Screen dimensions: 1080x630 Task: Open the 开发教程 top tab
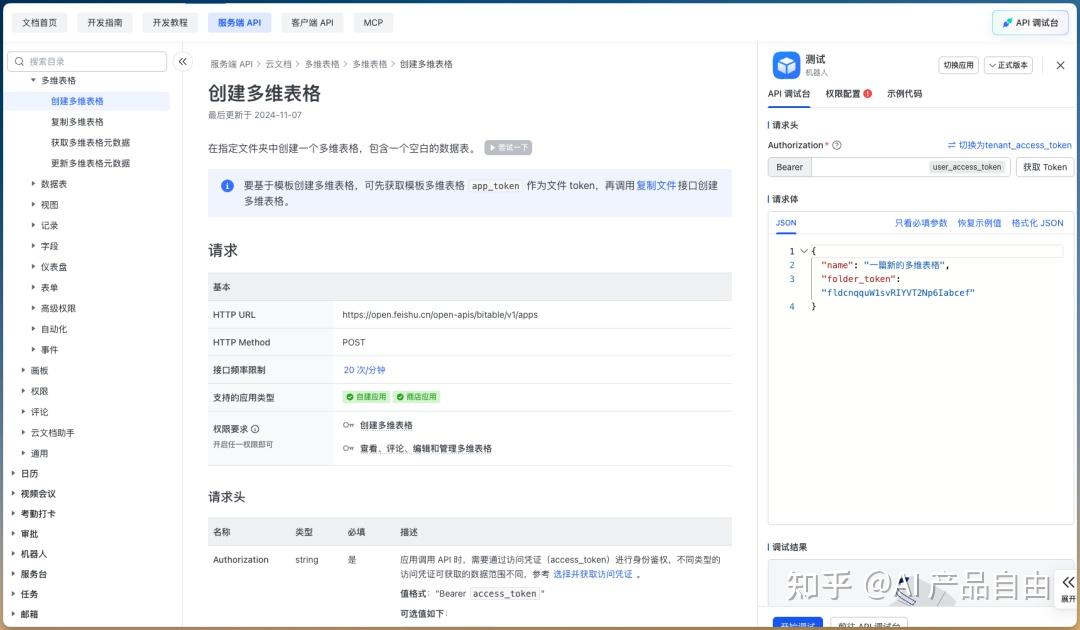(x=170, y=23)
